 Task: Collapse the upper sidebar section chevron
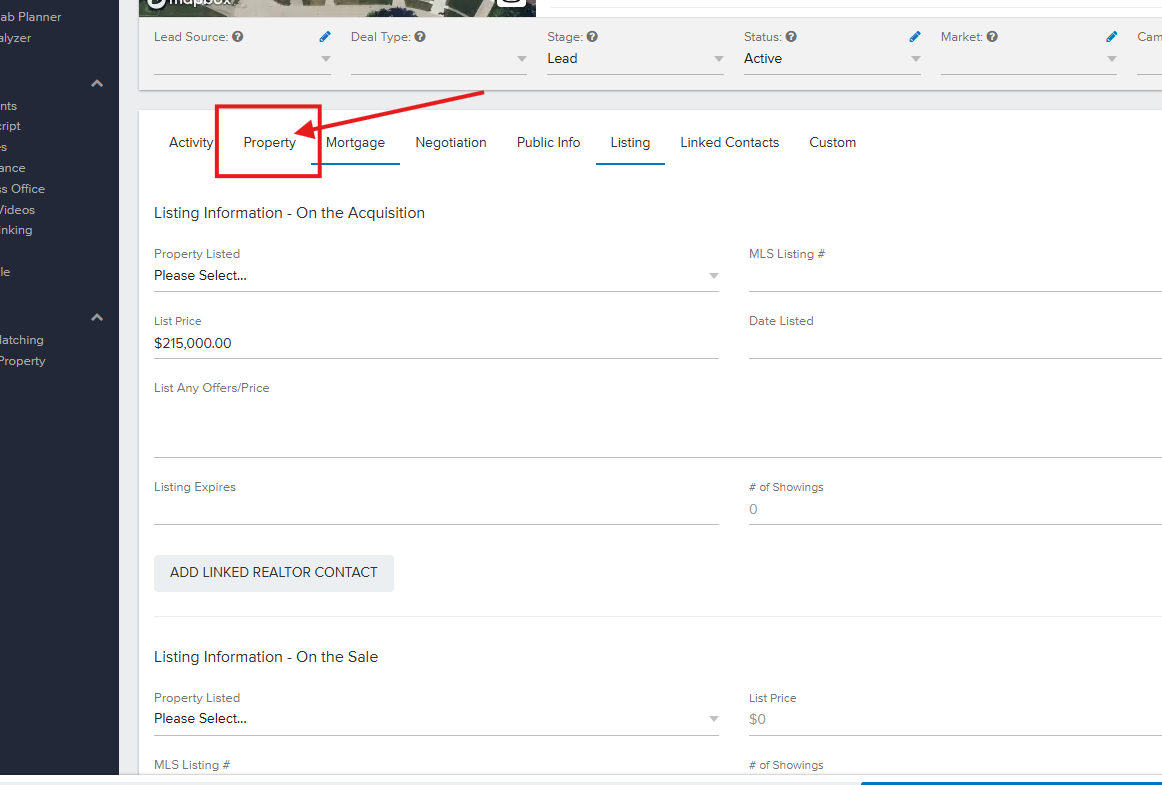coord(97,84)
